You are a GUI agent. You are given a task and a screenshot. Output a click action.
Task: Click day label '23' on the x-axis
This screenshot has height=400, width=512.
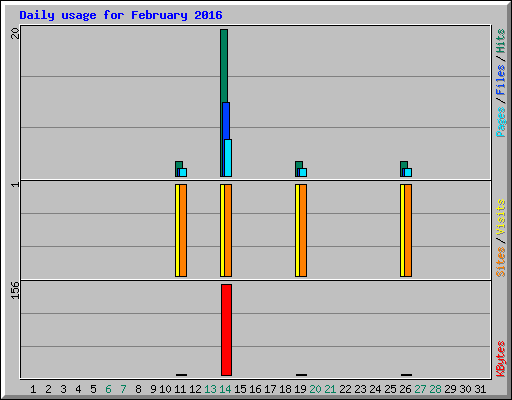[x=360, y=389]
